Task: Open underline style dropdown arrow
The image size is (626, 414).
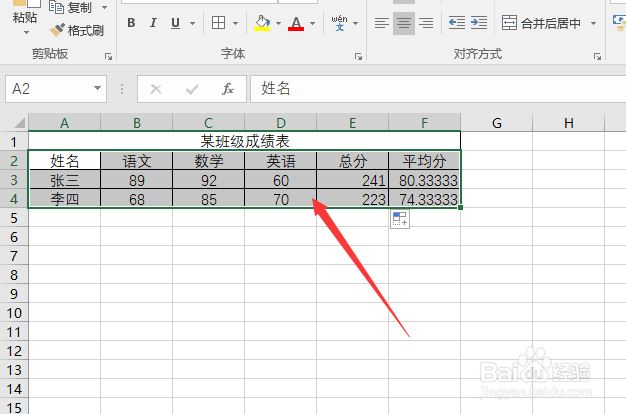Action: 192,23
